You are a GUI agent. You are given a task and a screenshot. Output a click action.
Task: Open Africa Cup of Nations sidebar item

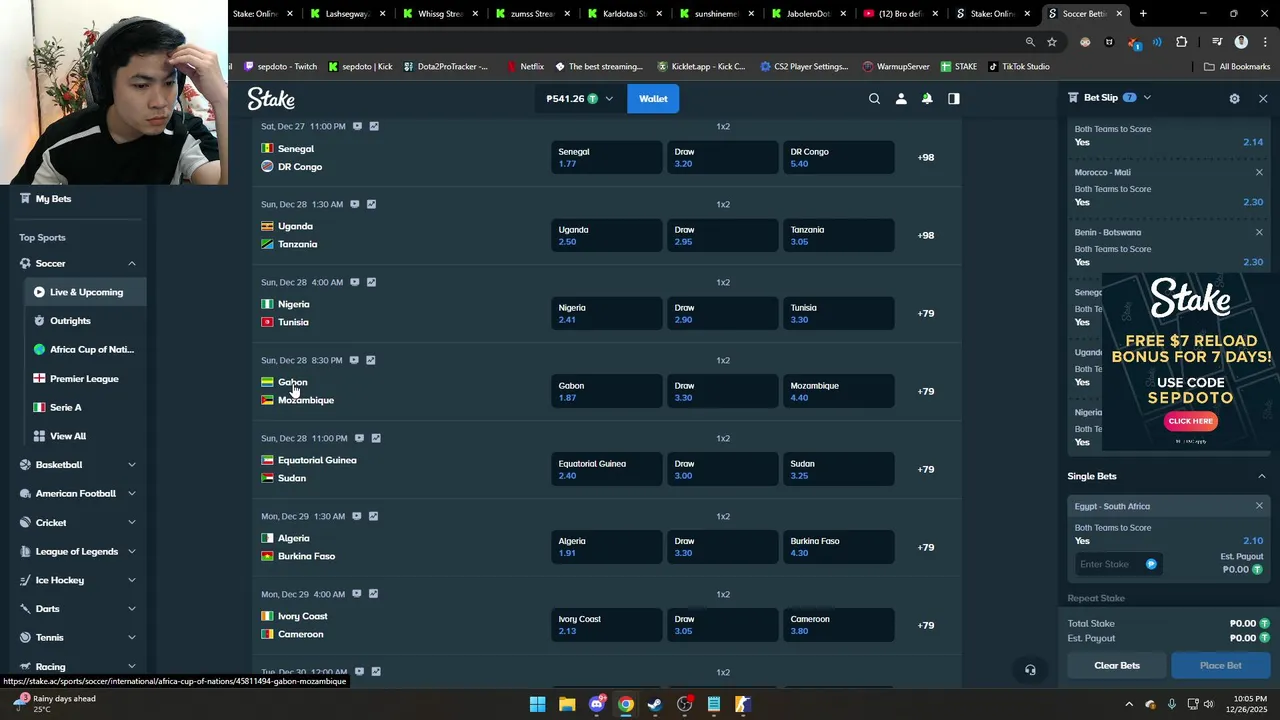(x=85, y=350)
